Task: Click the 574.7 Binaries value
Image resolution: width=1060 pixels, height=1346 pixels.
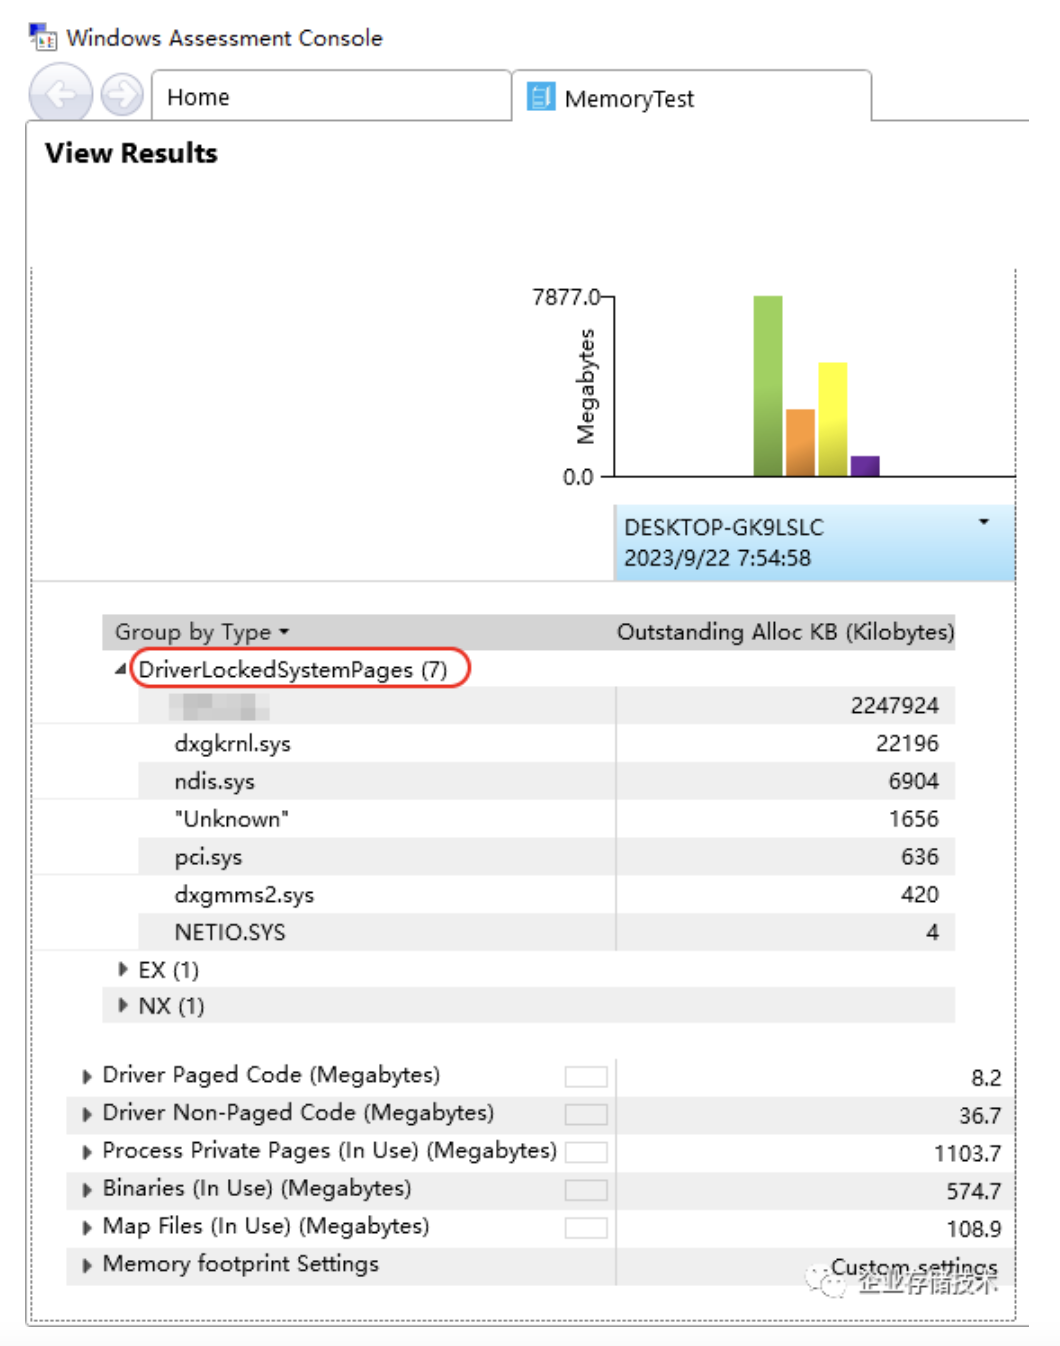Action: tap(974, 1191)
